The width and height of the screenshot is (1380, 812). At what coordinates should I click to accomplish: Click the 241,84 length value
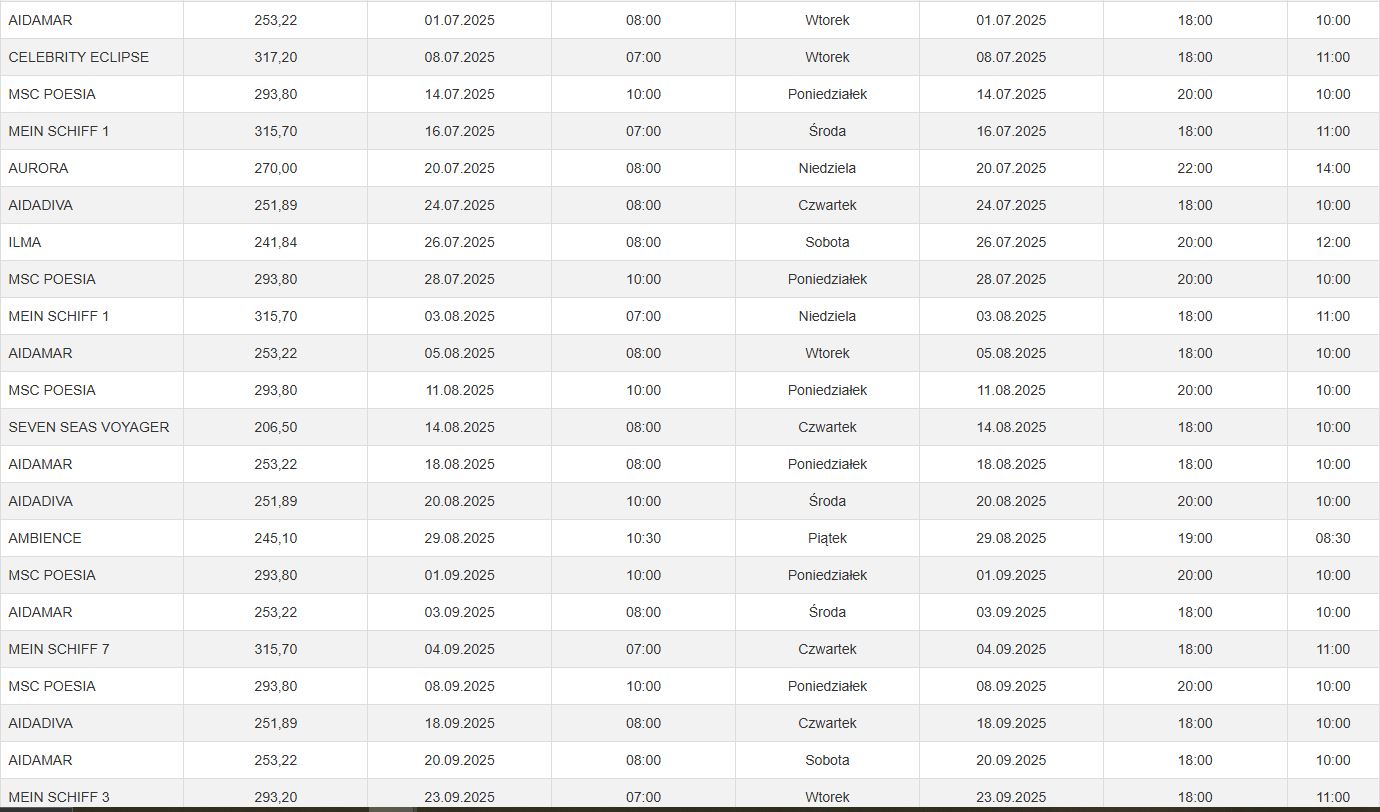pyautogui.click(x=275, y=242)
